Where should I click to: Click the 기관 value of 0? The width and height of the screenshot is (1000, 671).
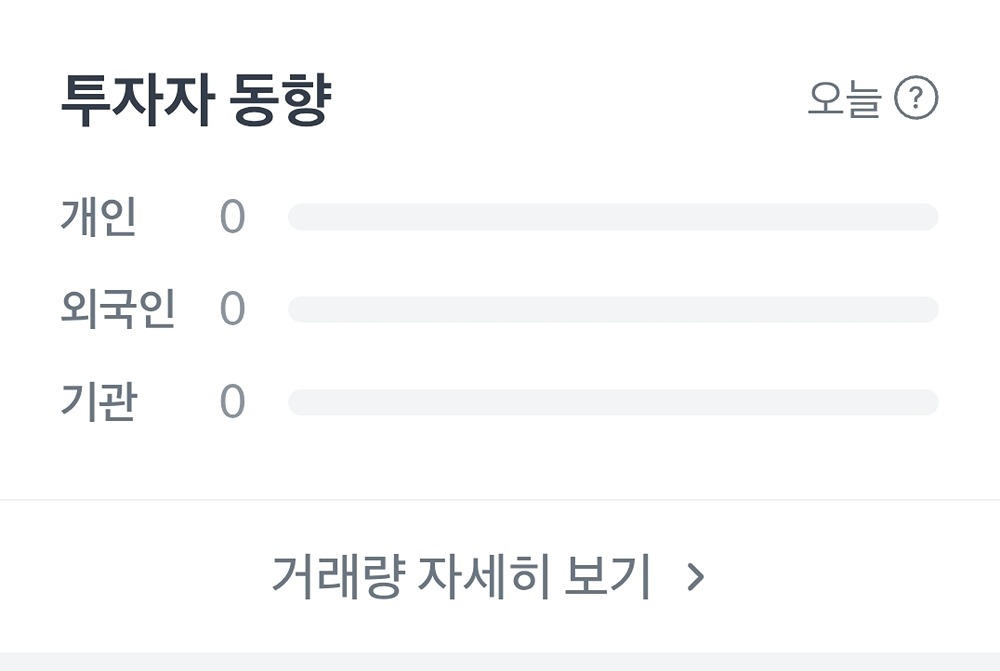[x=232, y=402]
